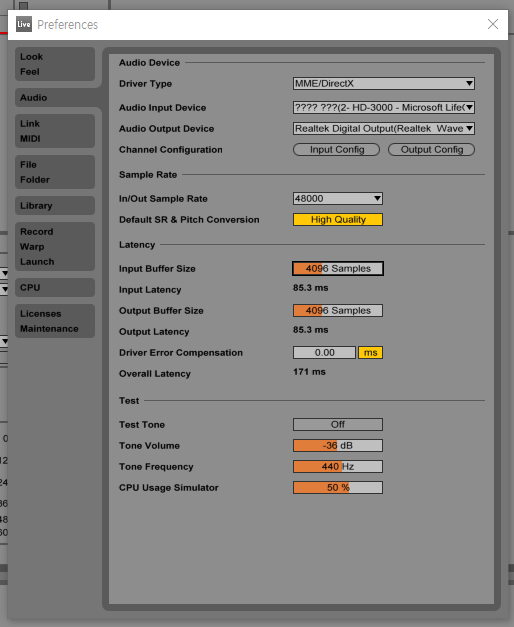Open the Look Feel preferences tab

(55, 64)
